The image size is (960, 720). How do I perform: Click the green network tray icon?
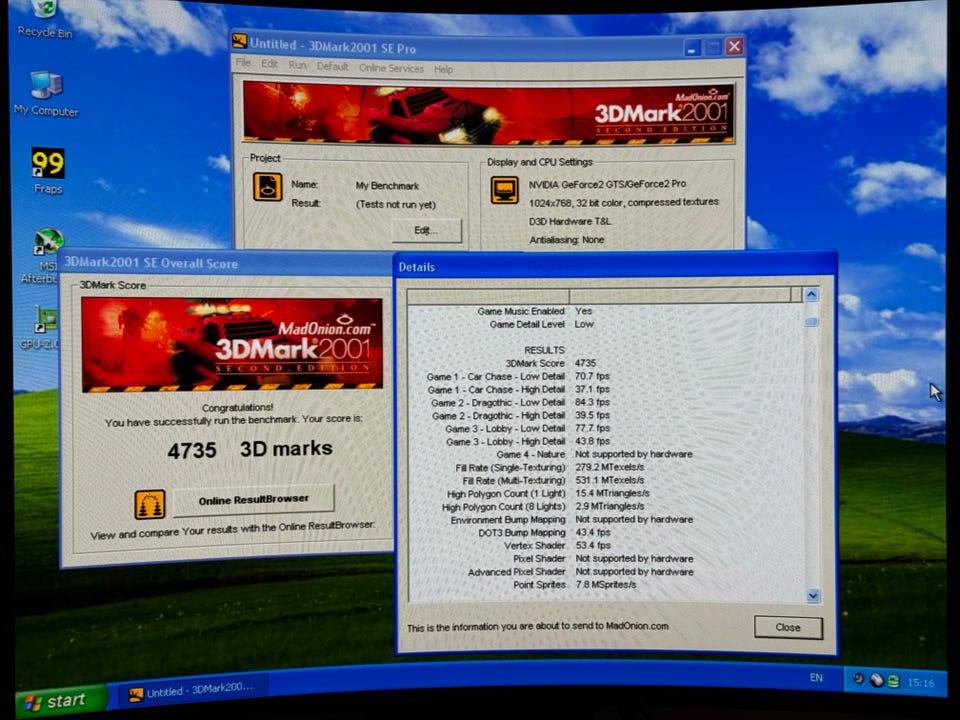[x=894, y=681]
